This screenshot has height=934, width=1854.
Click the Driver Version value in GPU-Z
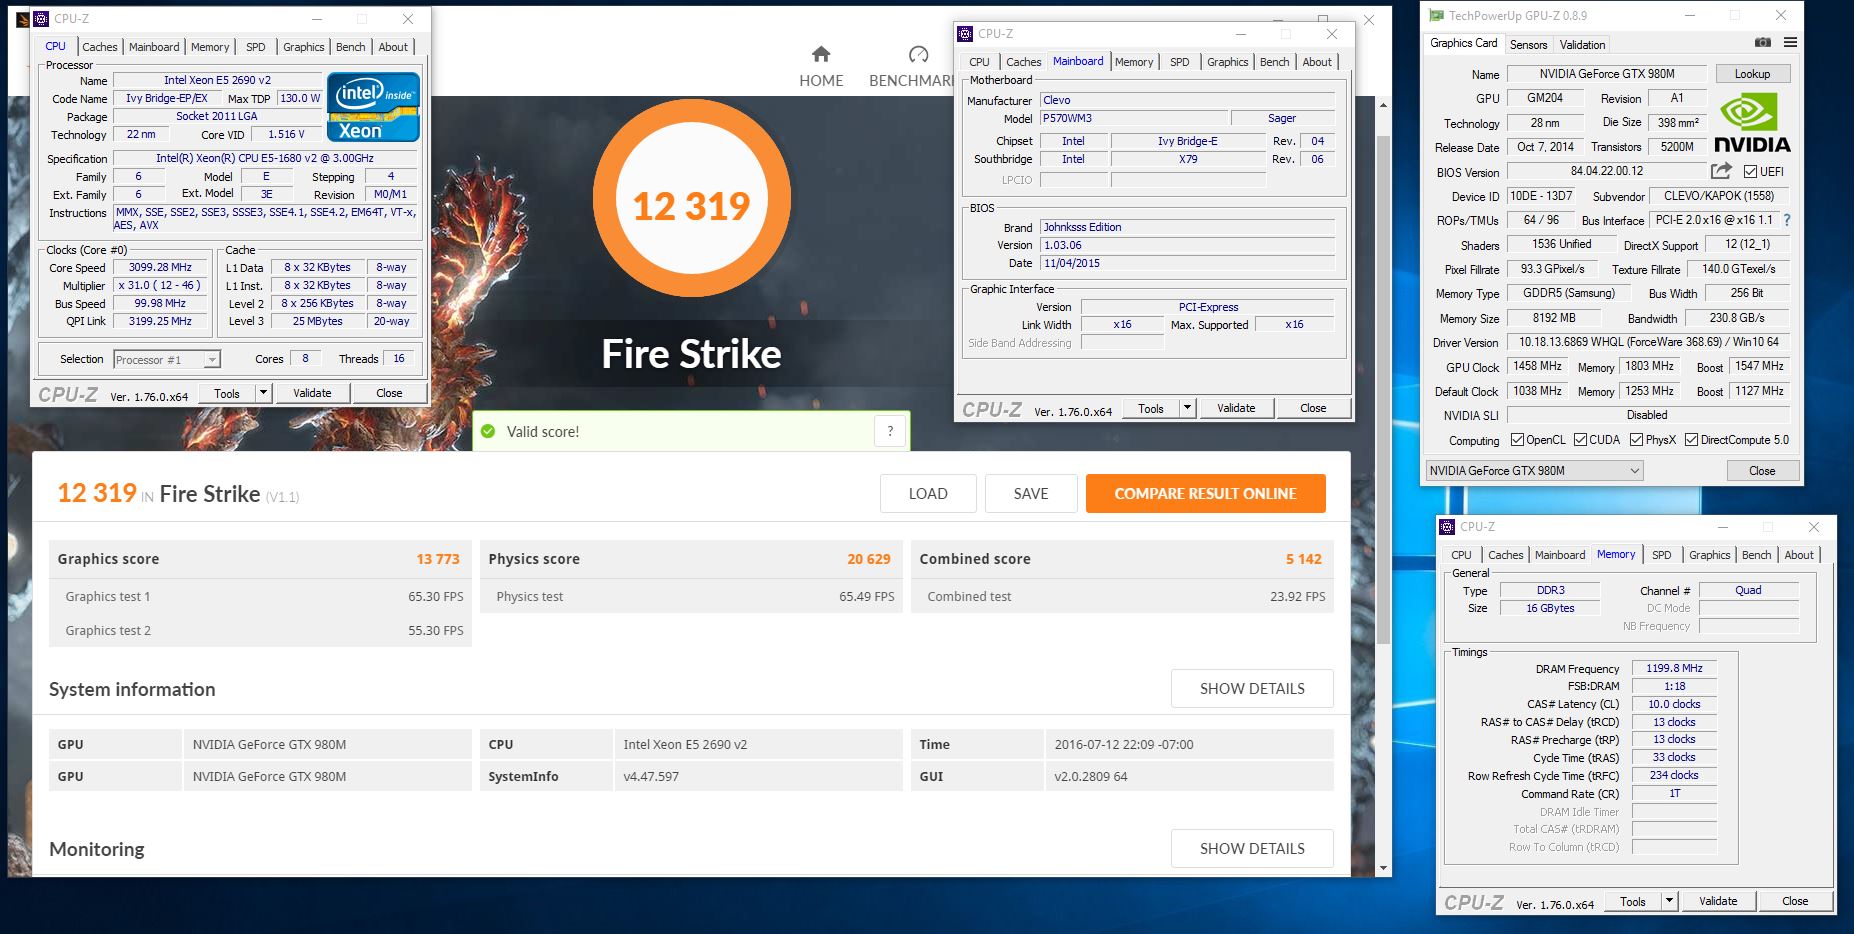[1648, 342]
